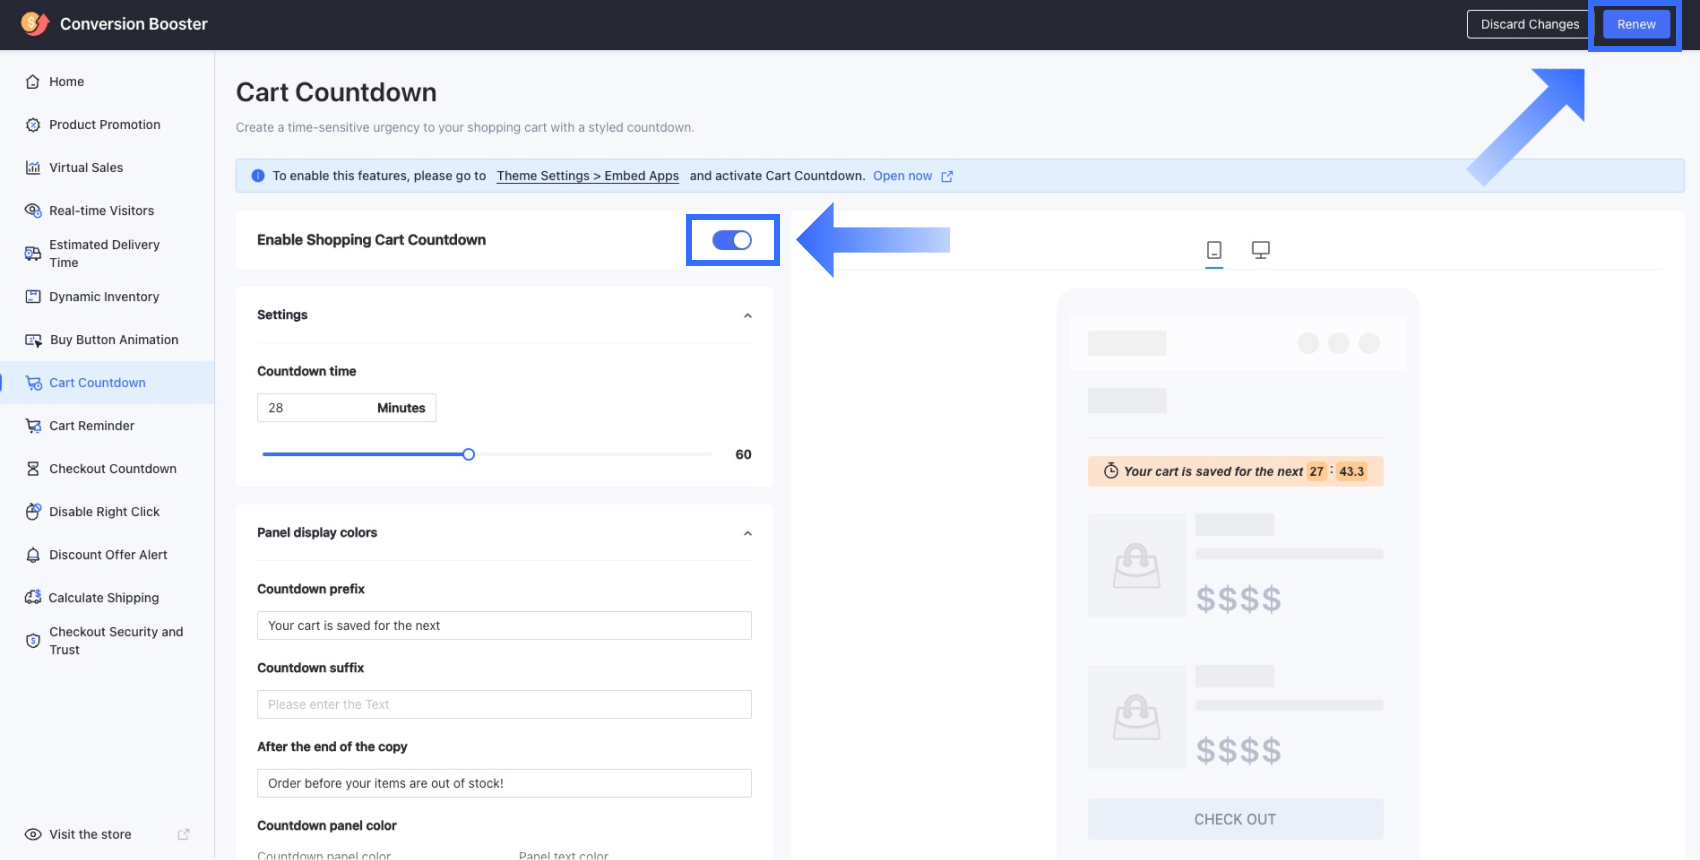This screenshot has height=860, width=1700.
Task: Click the Real-time Visitors eye icon
Action: pyautogui.click(x=33, y=211)
